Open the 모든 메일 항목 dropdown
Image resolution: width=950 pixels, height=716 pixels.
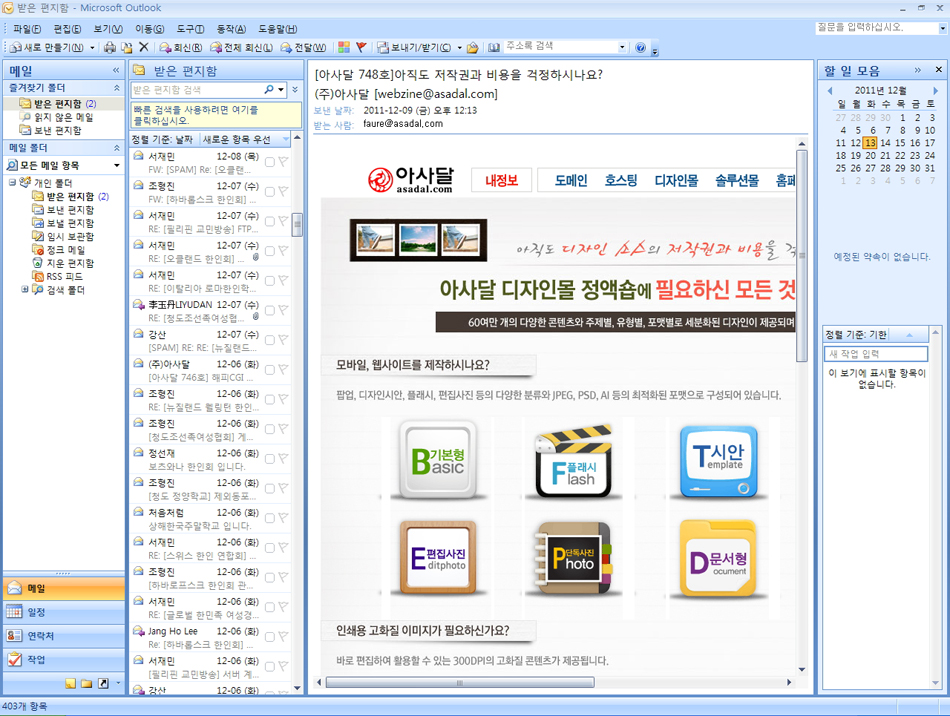117,165
